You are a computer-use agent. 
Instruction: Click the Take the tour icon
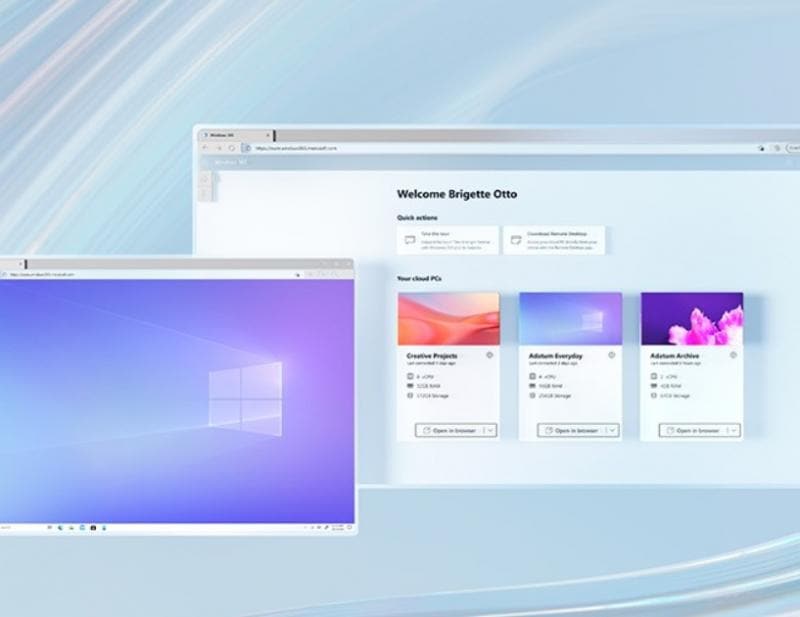410,240
